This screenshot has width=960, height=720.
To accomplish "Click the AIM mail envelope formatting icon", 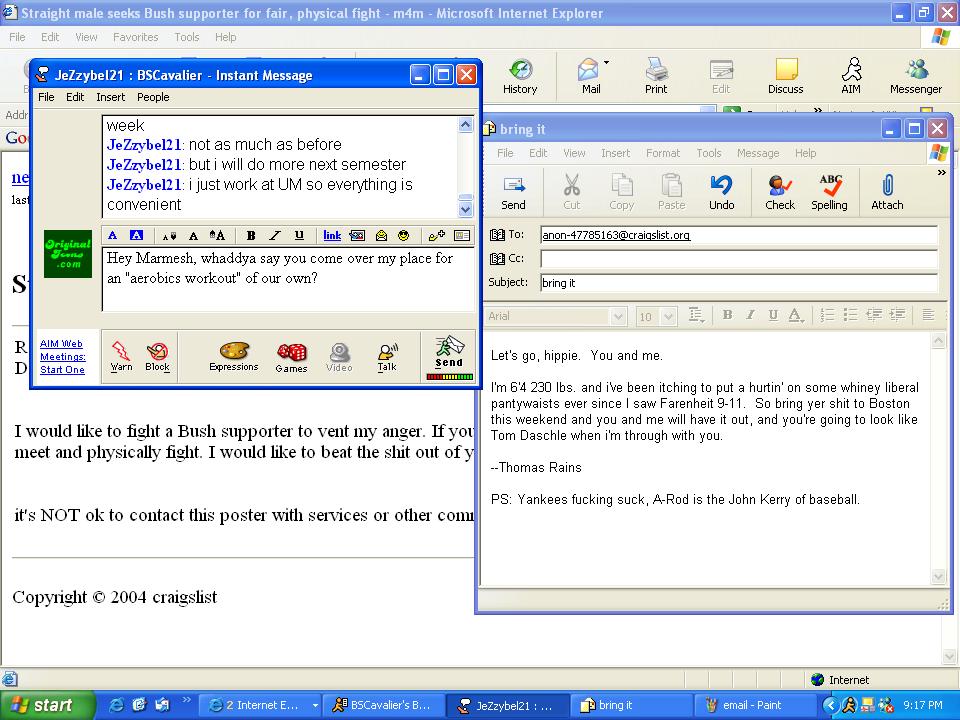I will 381,236.
